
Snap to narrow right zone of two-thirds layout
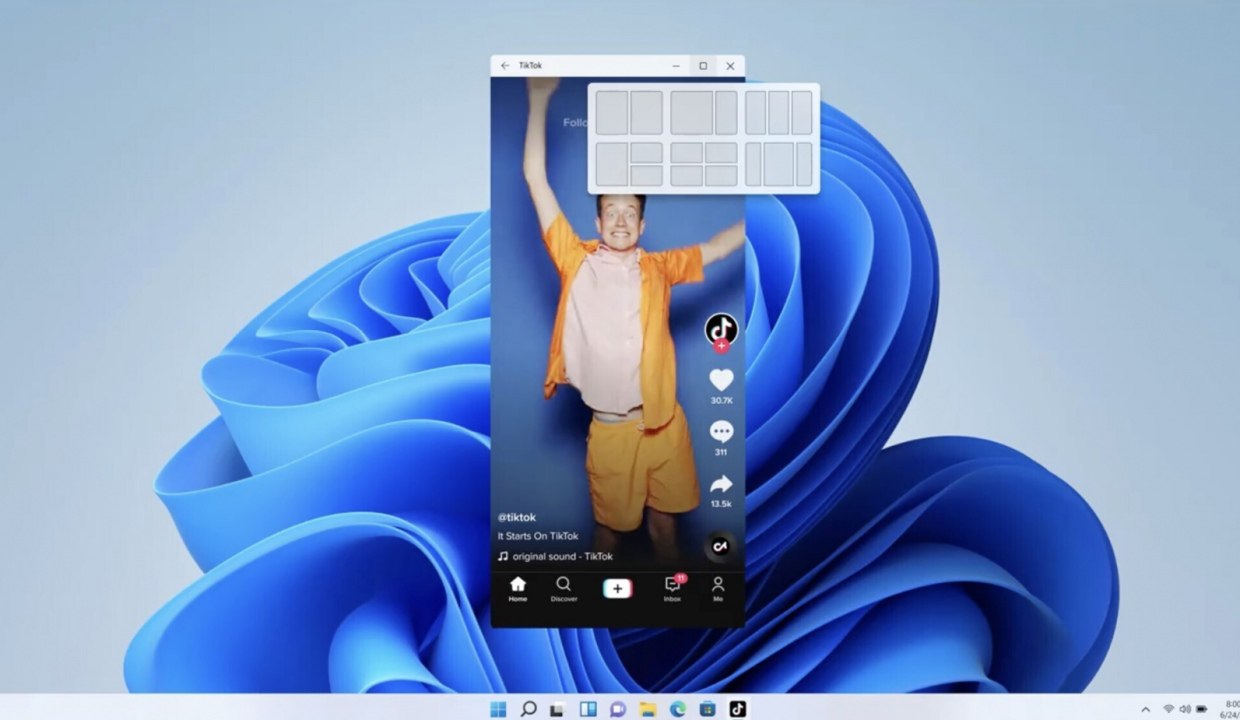pyautogui.click(x=726, y=113)
